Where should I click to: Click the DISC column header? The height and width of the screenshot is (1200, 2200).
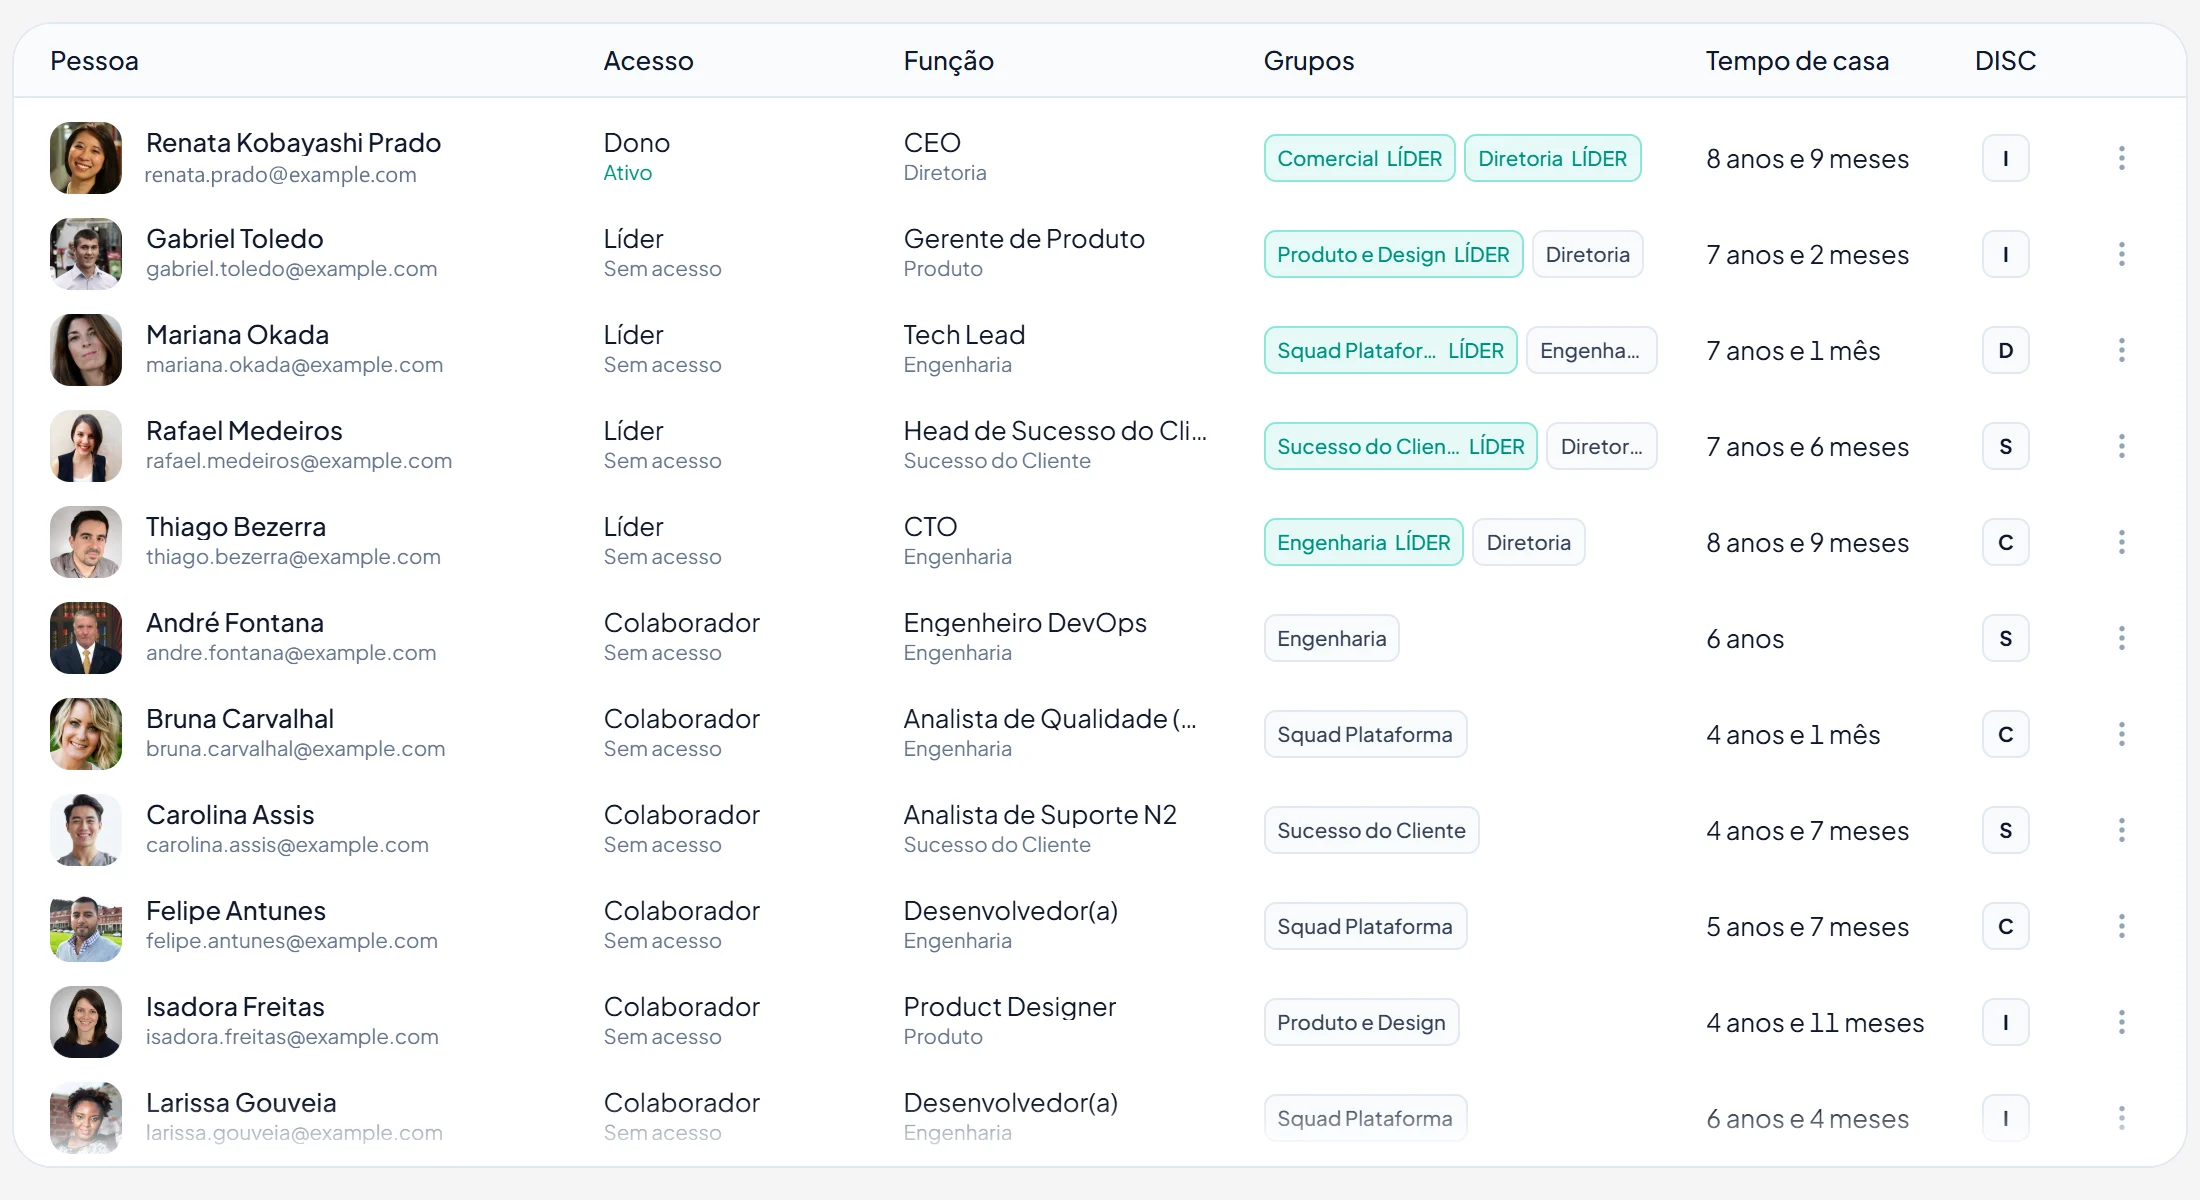pyautogui.click(x=2005, y=61)
